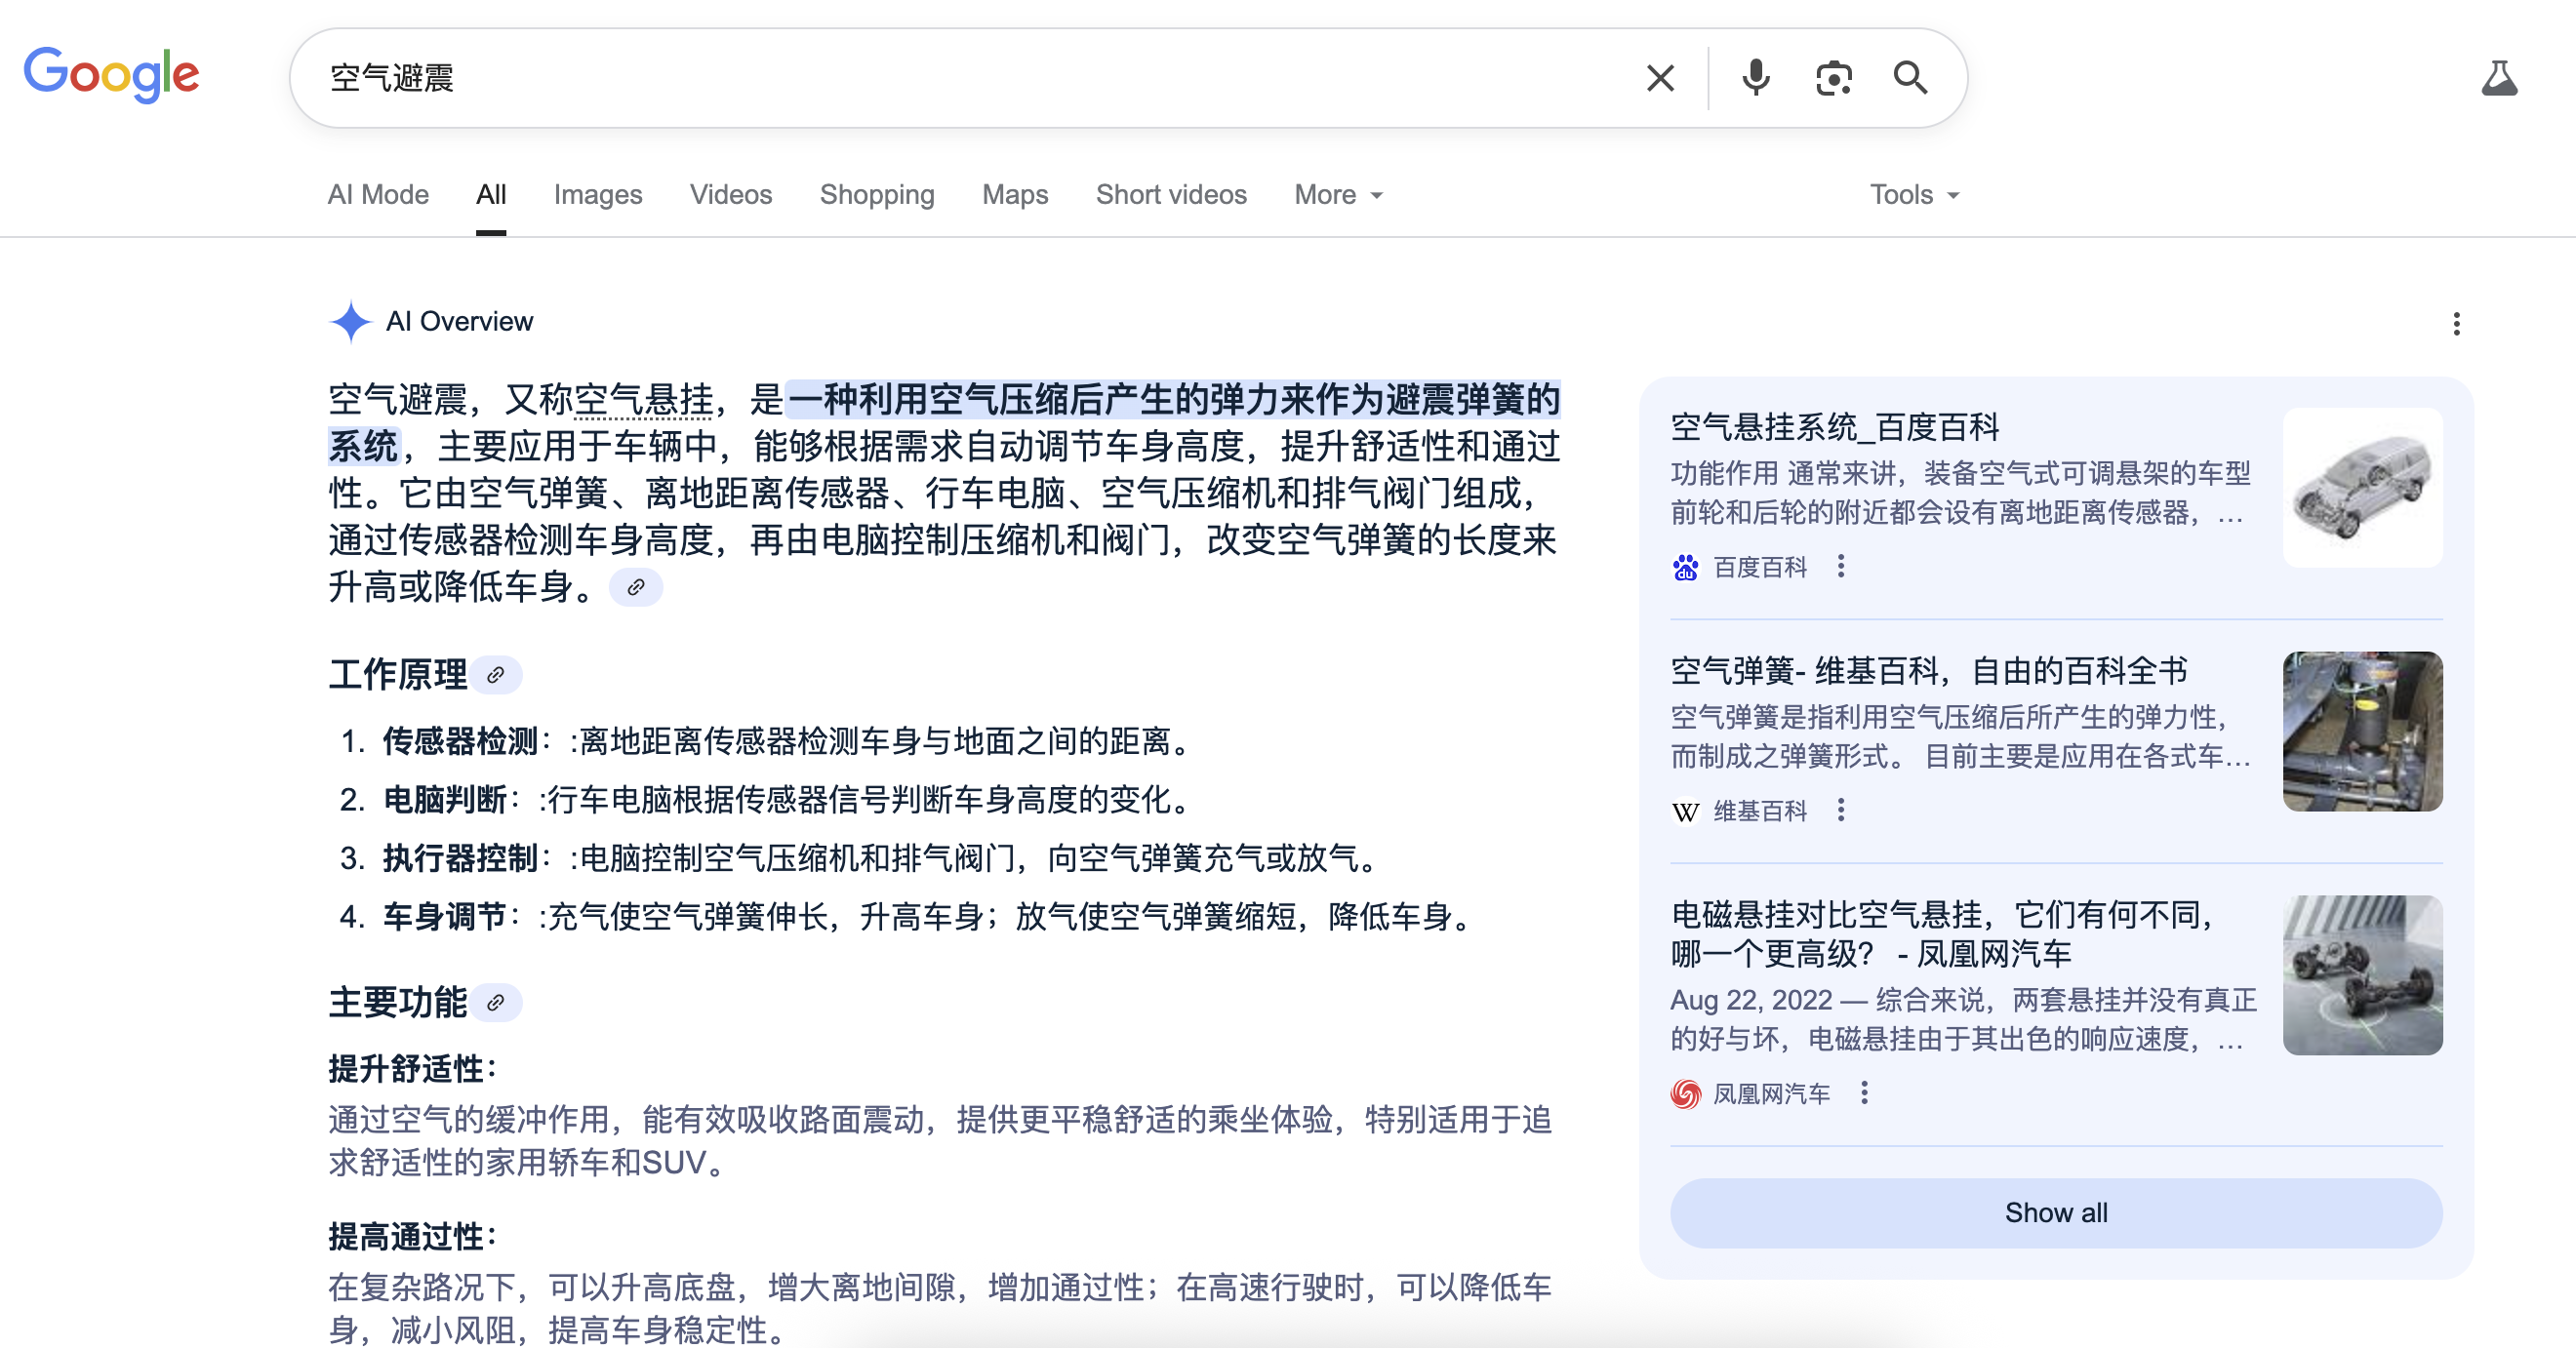
Task: Click link icon beside 主要功能 heading
Action: tap(496, 1003)
